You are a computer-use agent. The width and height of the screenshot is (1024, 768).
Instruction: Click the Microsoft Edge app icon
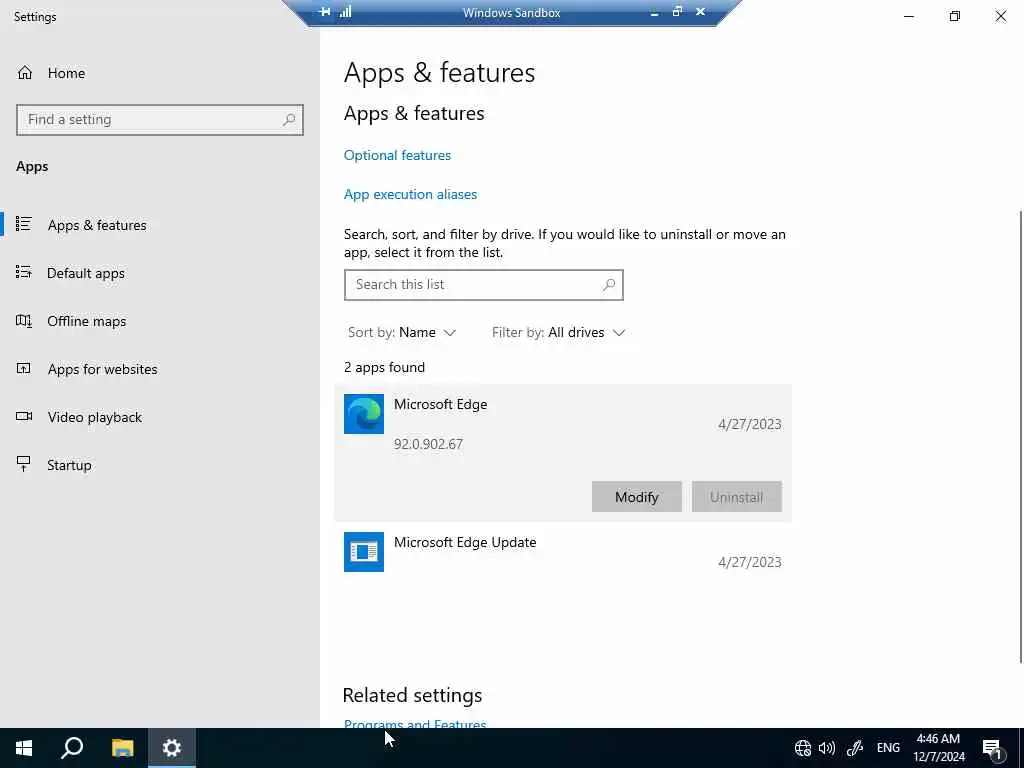(364, 414)
